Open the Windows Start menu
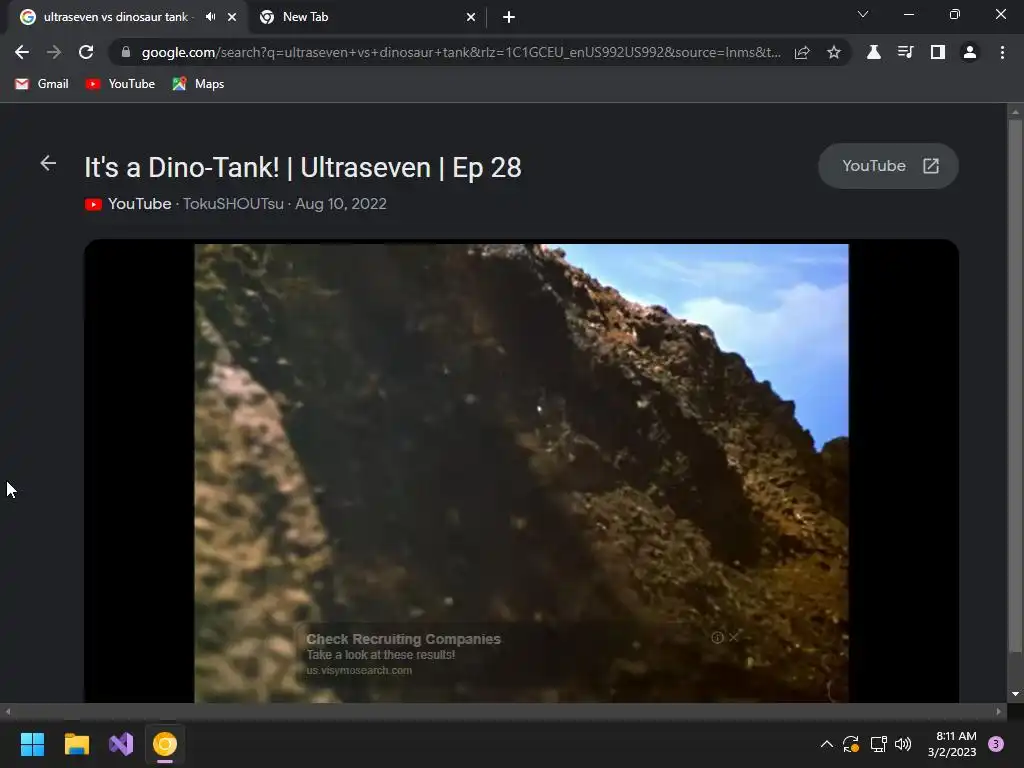 32,744
